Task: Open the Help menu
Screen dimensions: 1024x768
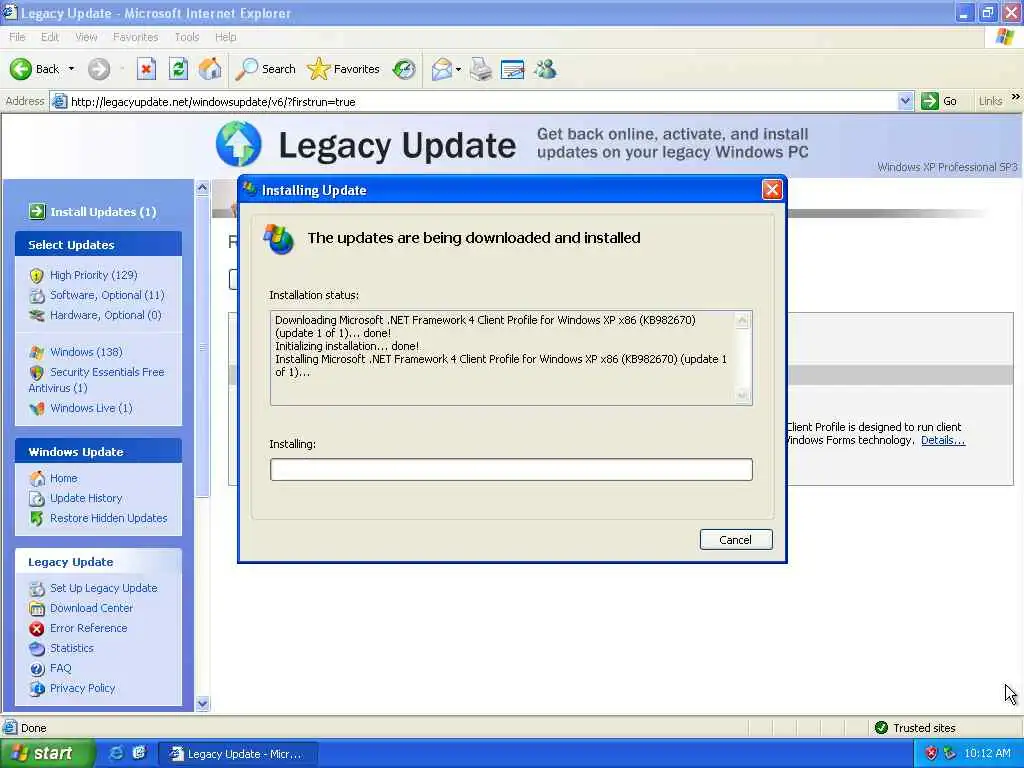Action: coord(225,37)
